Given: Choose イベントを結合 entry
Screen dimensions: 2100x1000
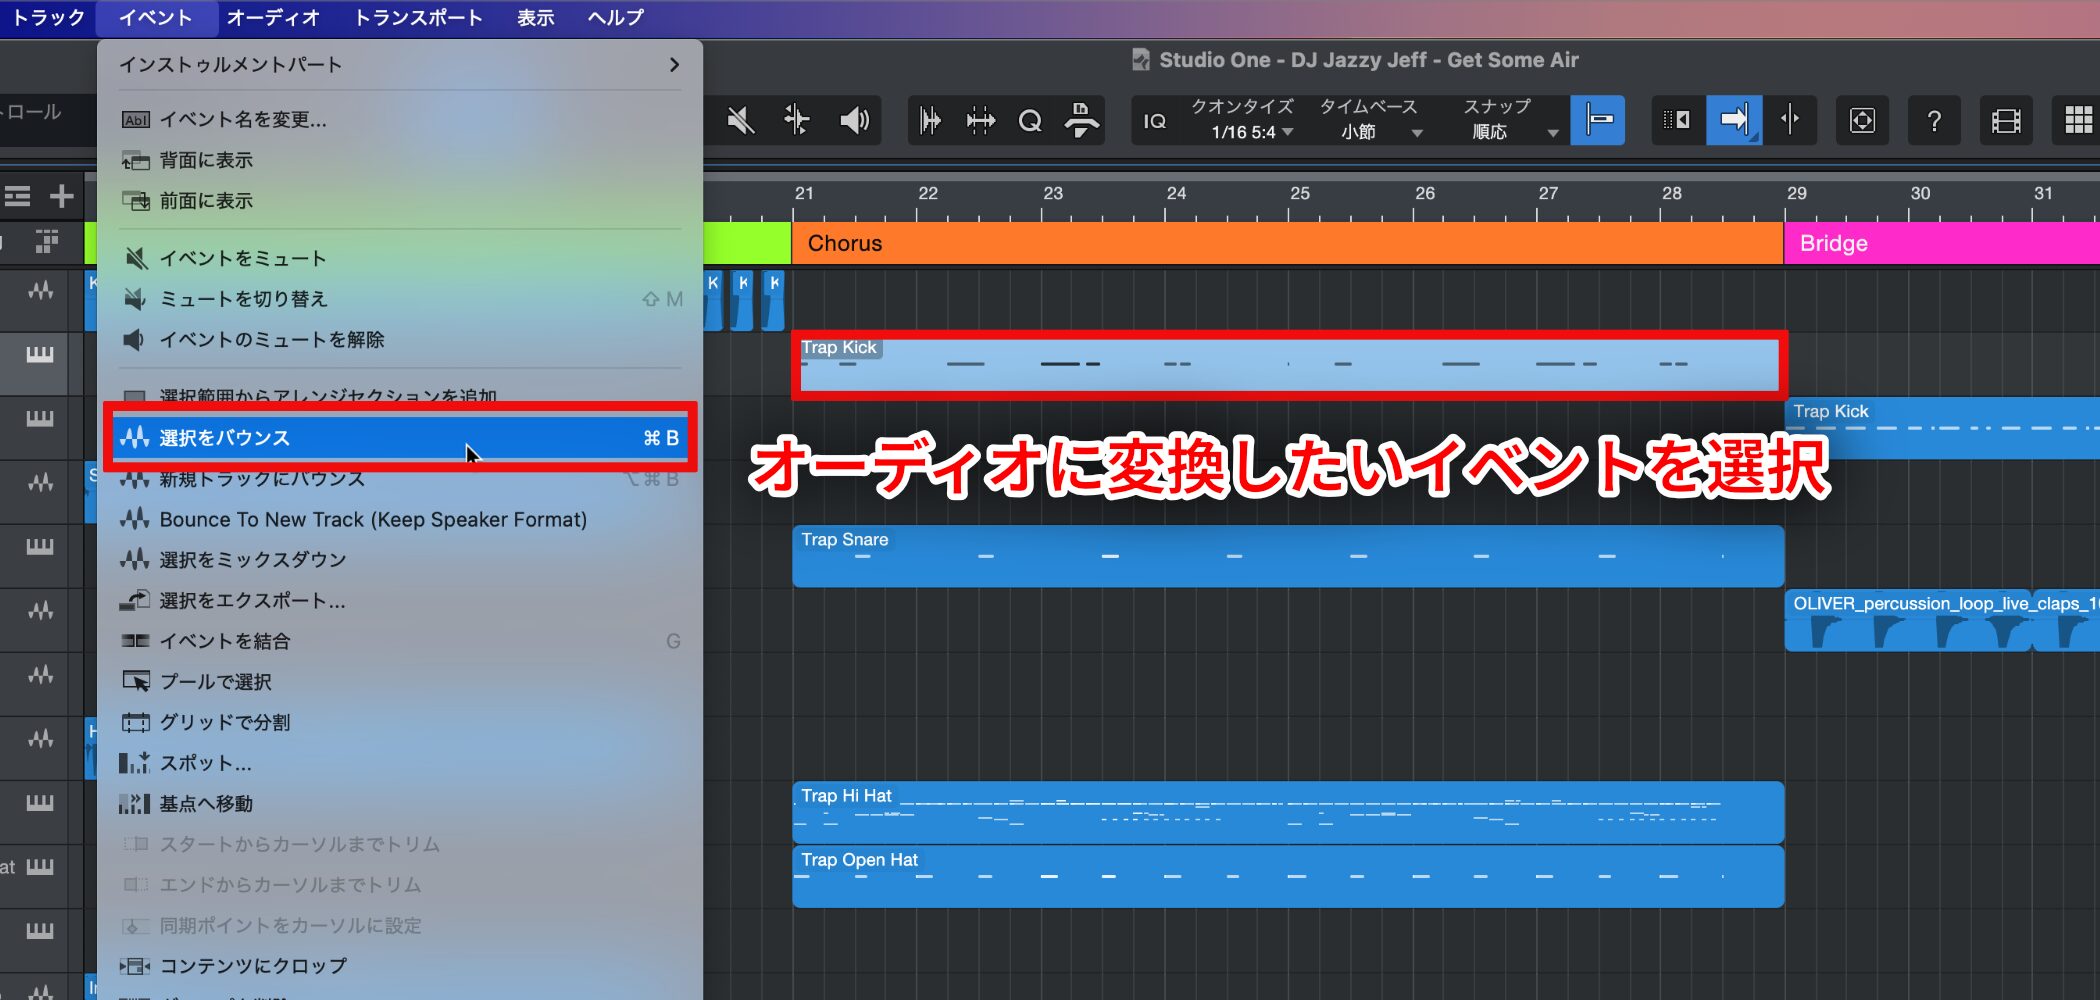Looking at the screenshot, I should (x=400, y=641).
